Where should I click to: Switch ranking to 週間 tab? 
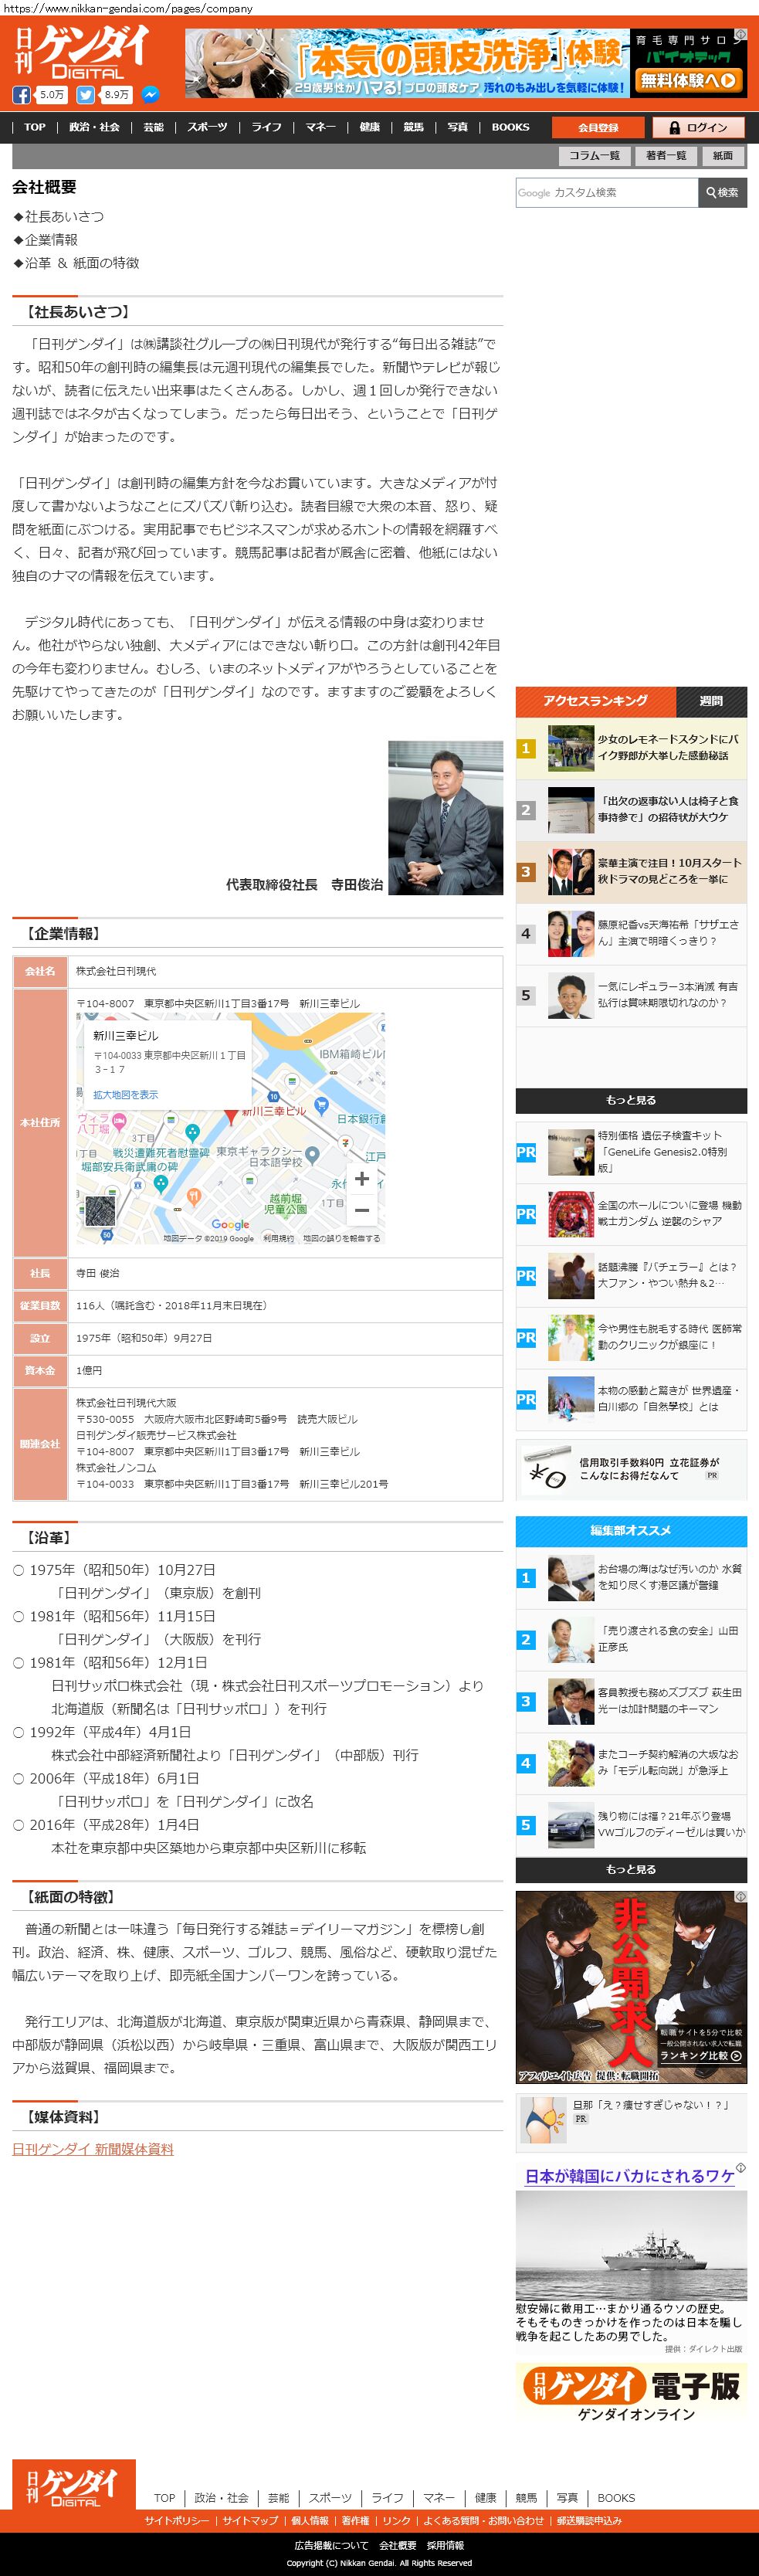(711, 701)
